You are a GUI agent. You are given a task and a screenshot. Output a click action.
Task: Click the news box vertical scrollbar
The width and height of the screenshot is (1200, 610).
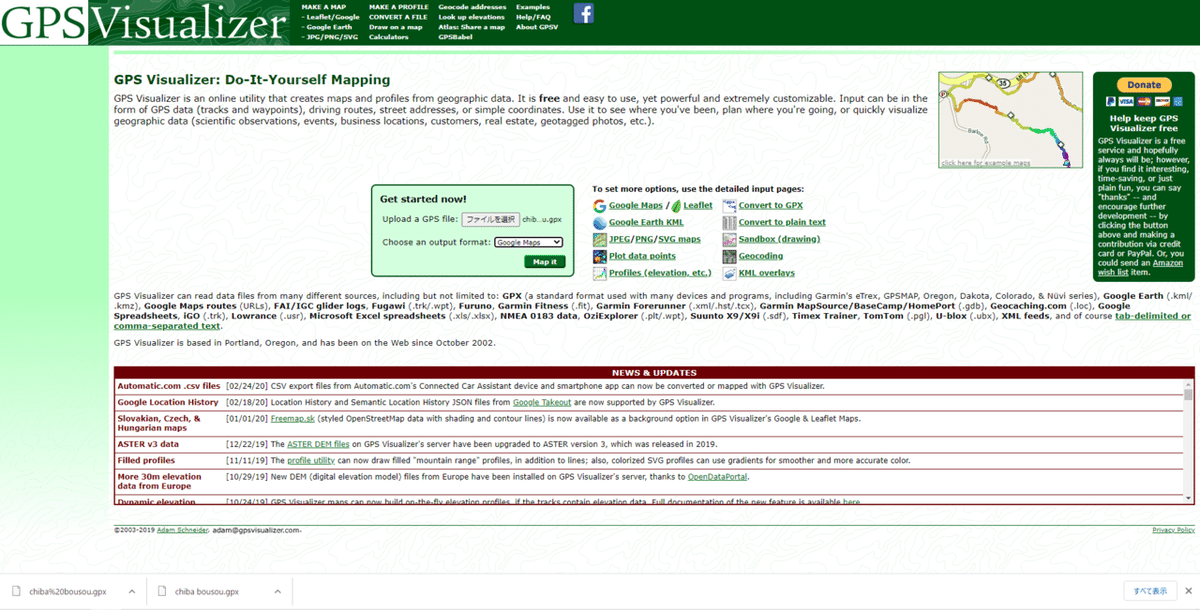[1188, 441]
